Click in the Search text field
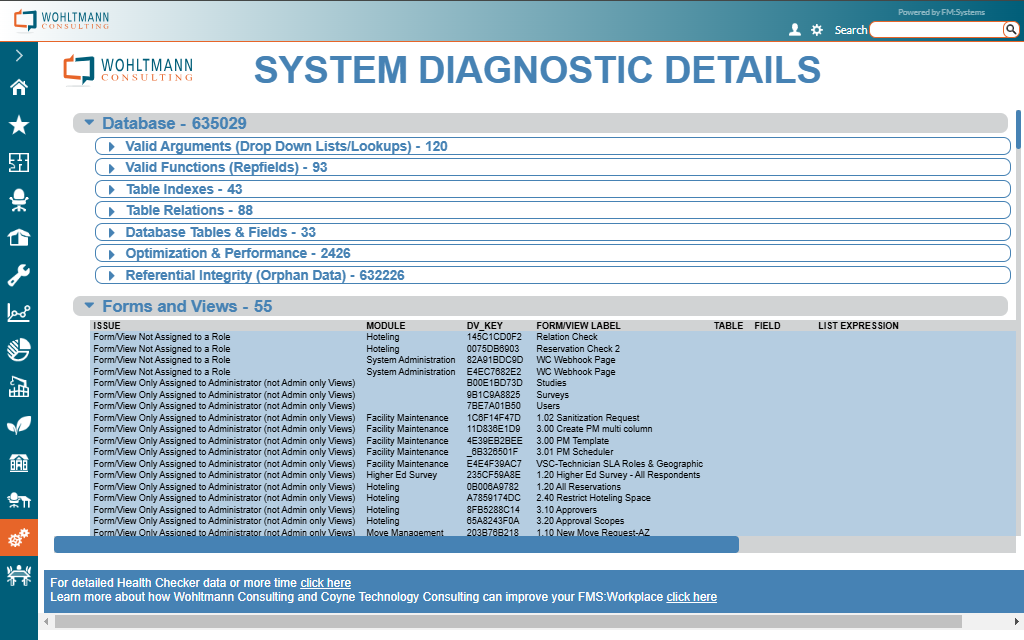 (x=936, y=30)
